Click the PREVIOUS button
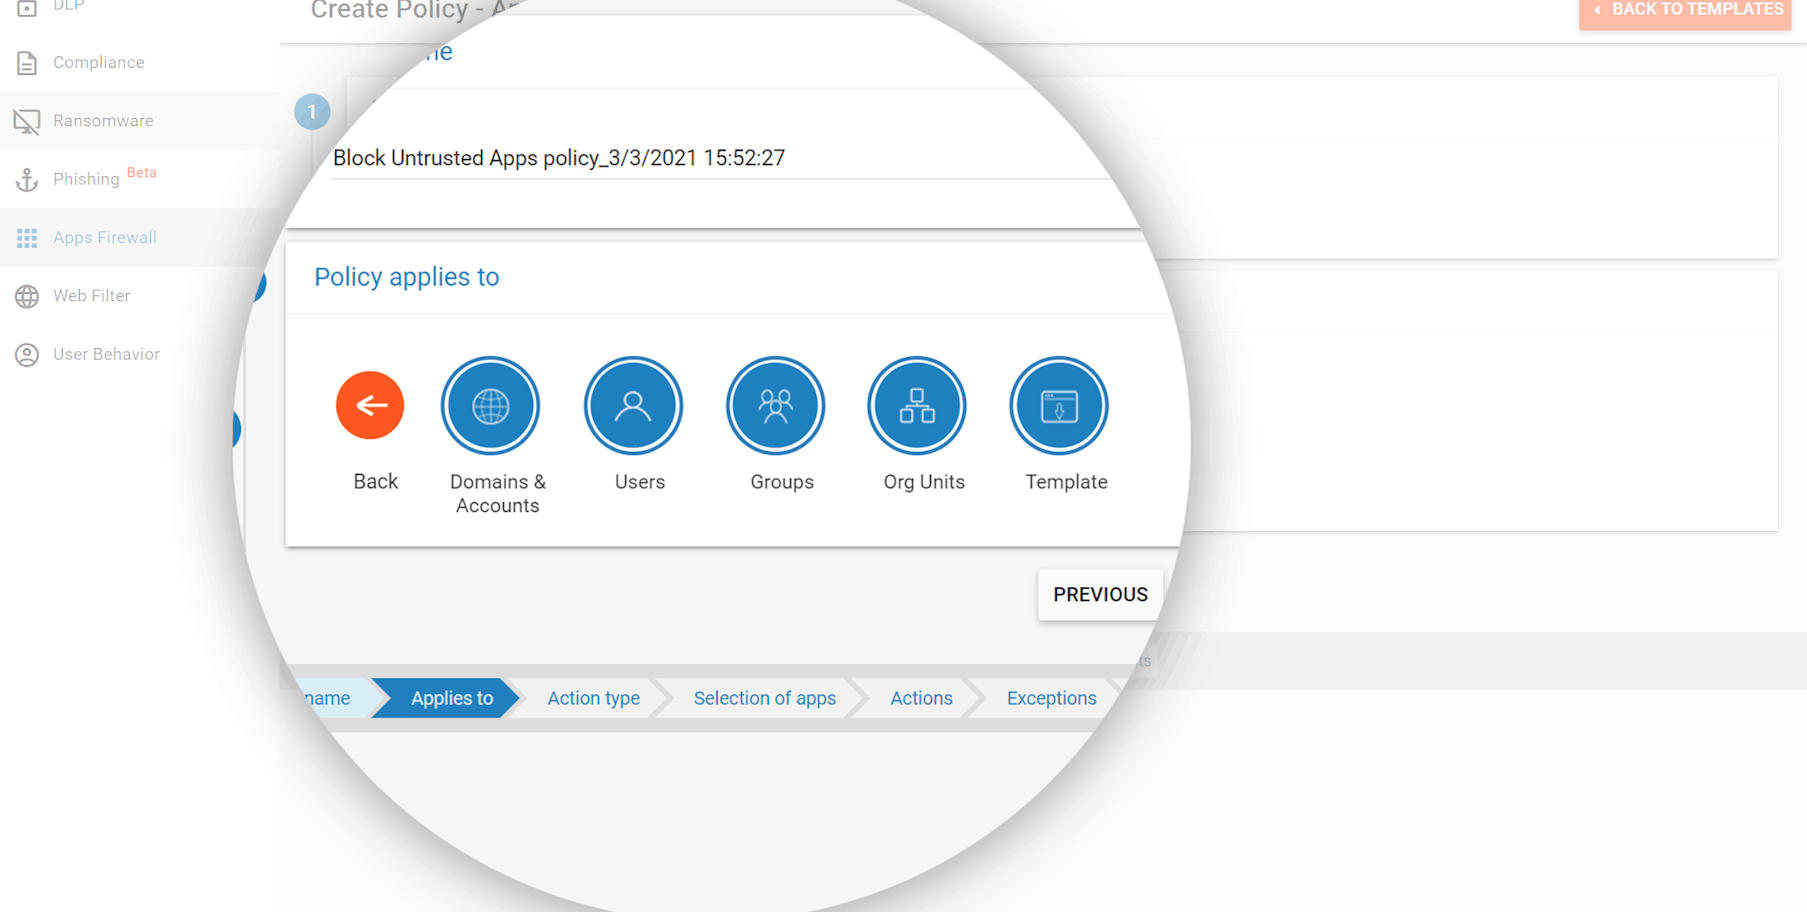The width and height of the screenshot is (1807, 912). (1100, 595)
